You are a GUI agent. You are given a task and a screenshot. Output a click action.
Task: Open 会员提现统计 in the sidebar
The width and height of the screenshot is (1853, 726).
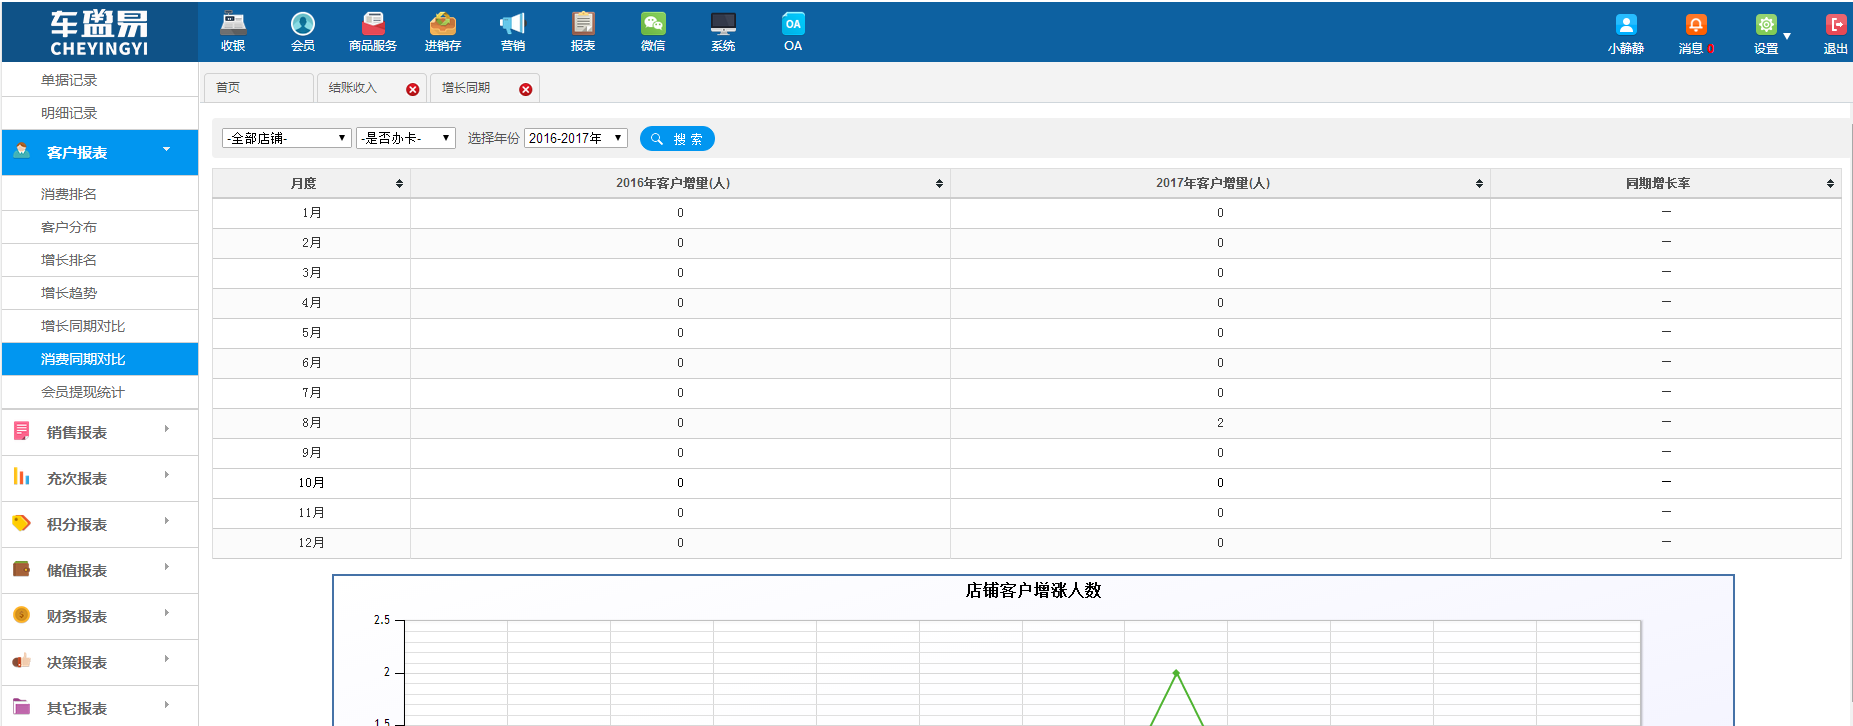(x=83, y=392)
